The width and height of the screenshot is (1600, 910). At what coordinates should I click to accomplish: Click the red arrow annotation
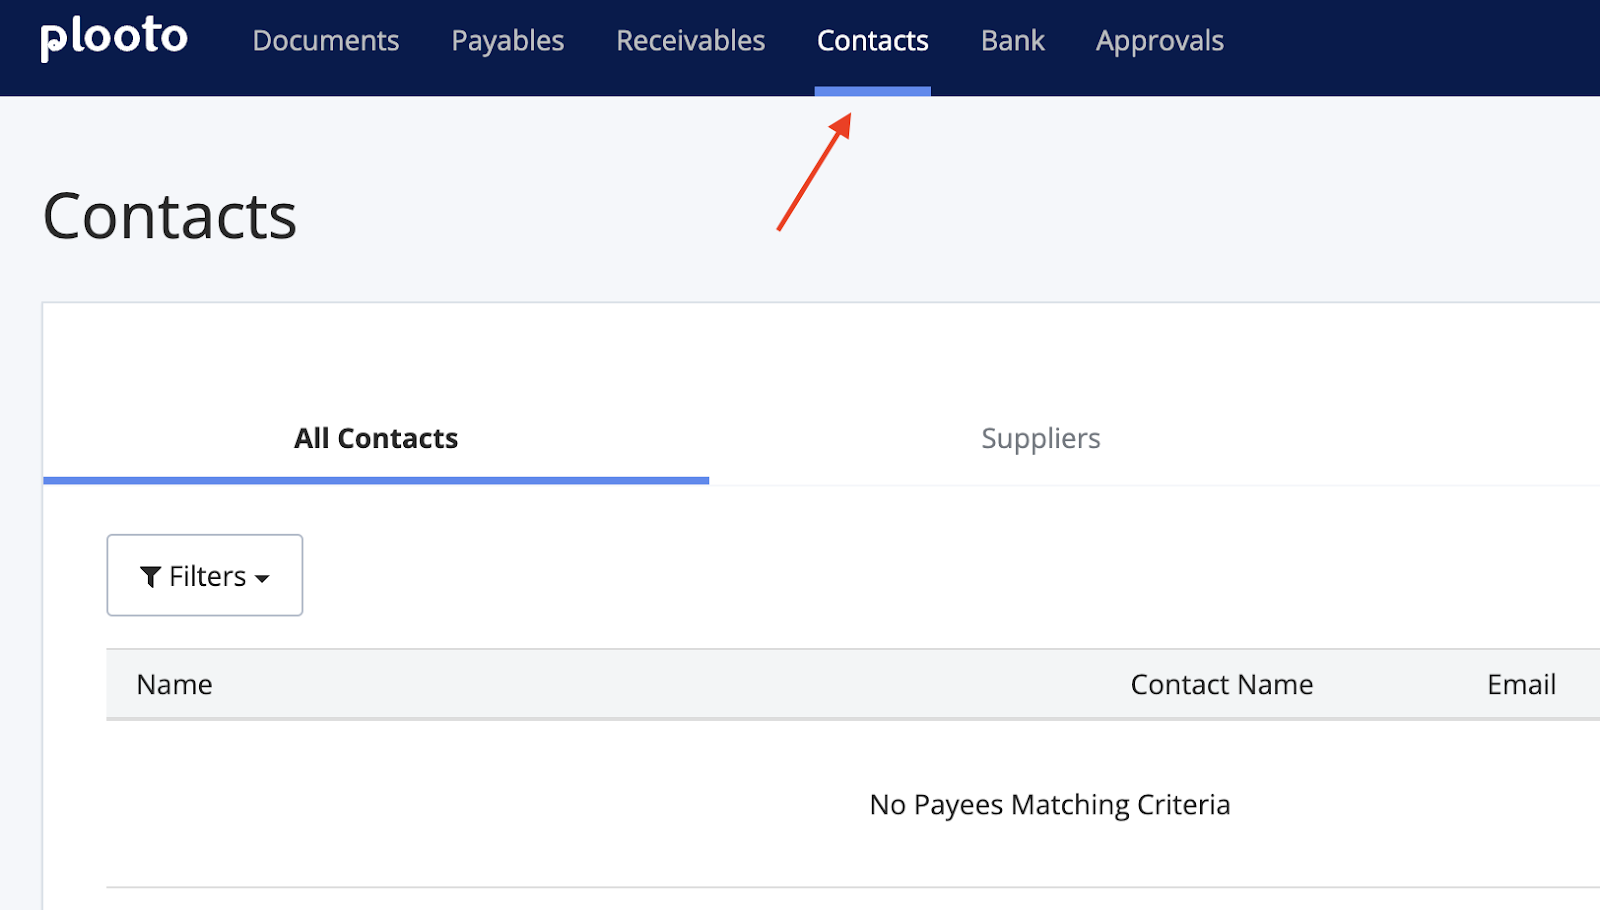click(814, 172)
